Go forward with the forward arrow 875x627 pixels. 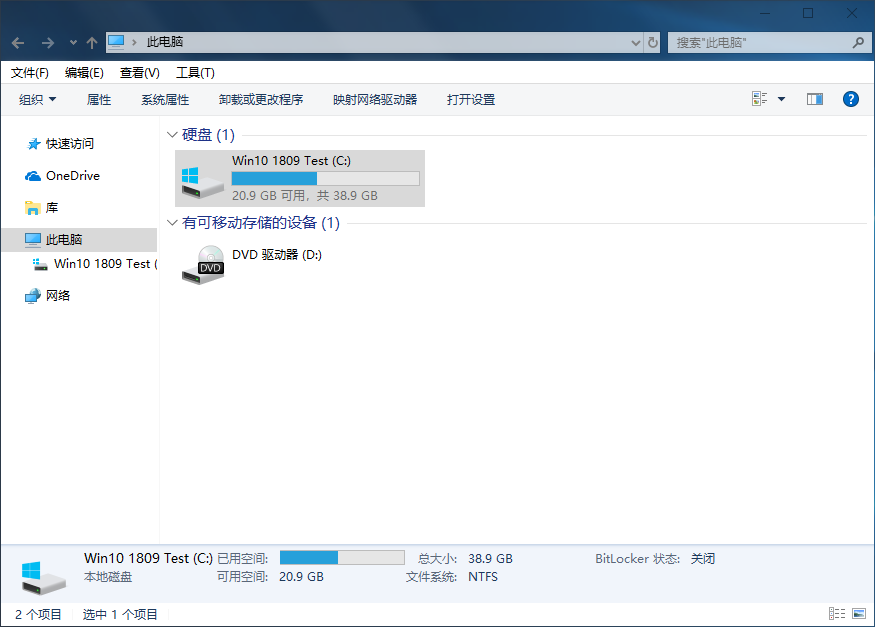pos(48,43)
